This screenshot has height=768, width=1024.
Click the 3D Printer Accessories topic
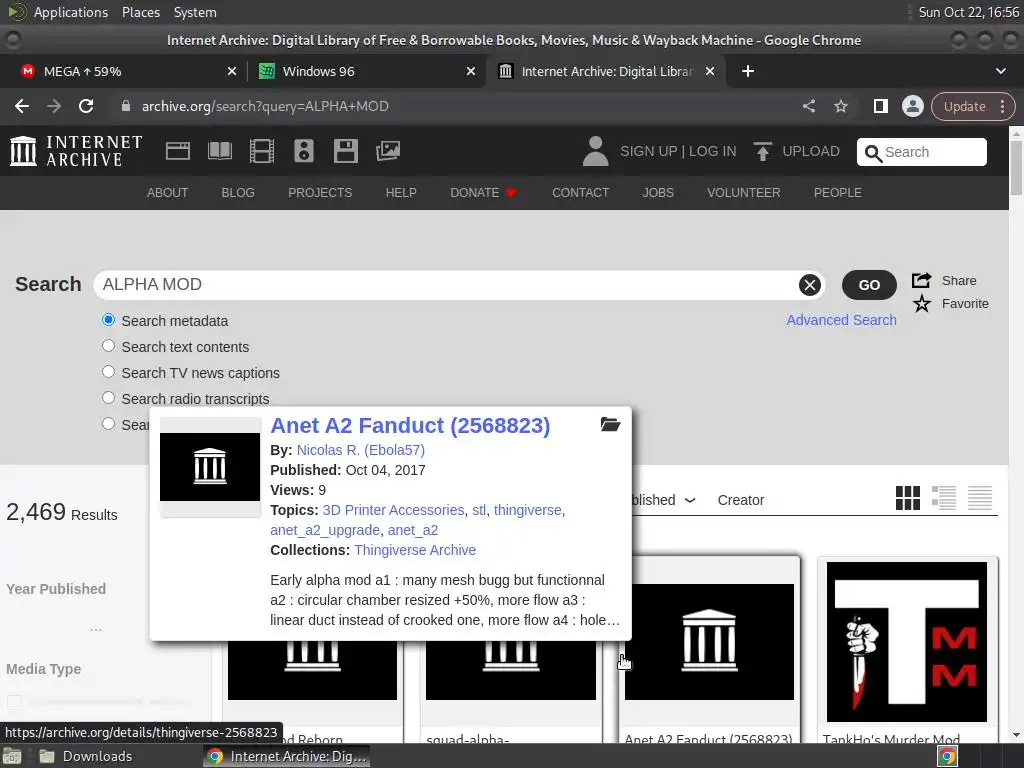393,510
